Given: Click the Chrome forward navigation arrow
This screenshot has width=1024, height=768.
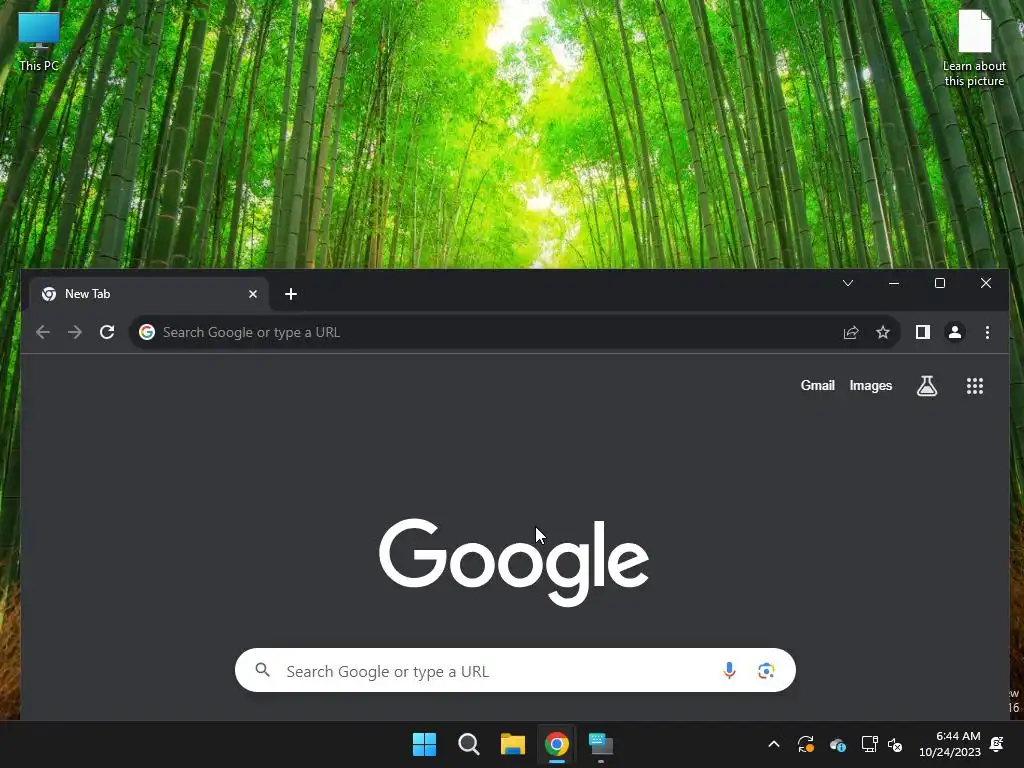Looking at the screenshot, I should [x=75, y=332].
